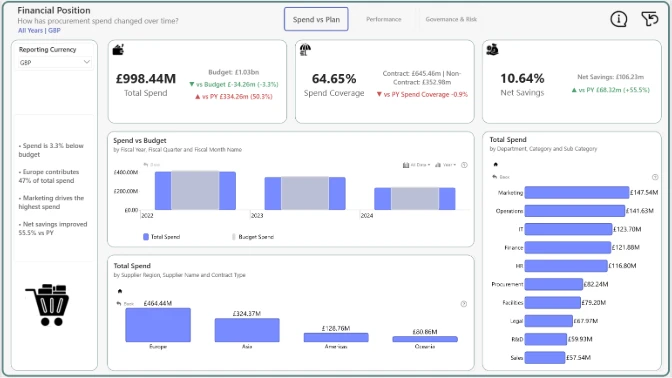Click the umbrella icon on Spend Coverage card
Viewport: 672px width, 378px height.
[x=305, y=50]
